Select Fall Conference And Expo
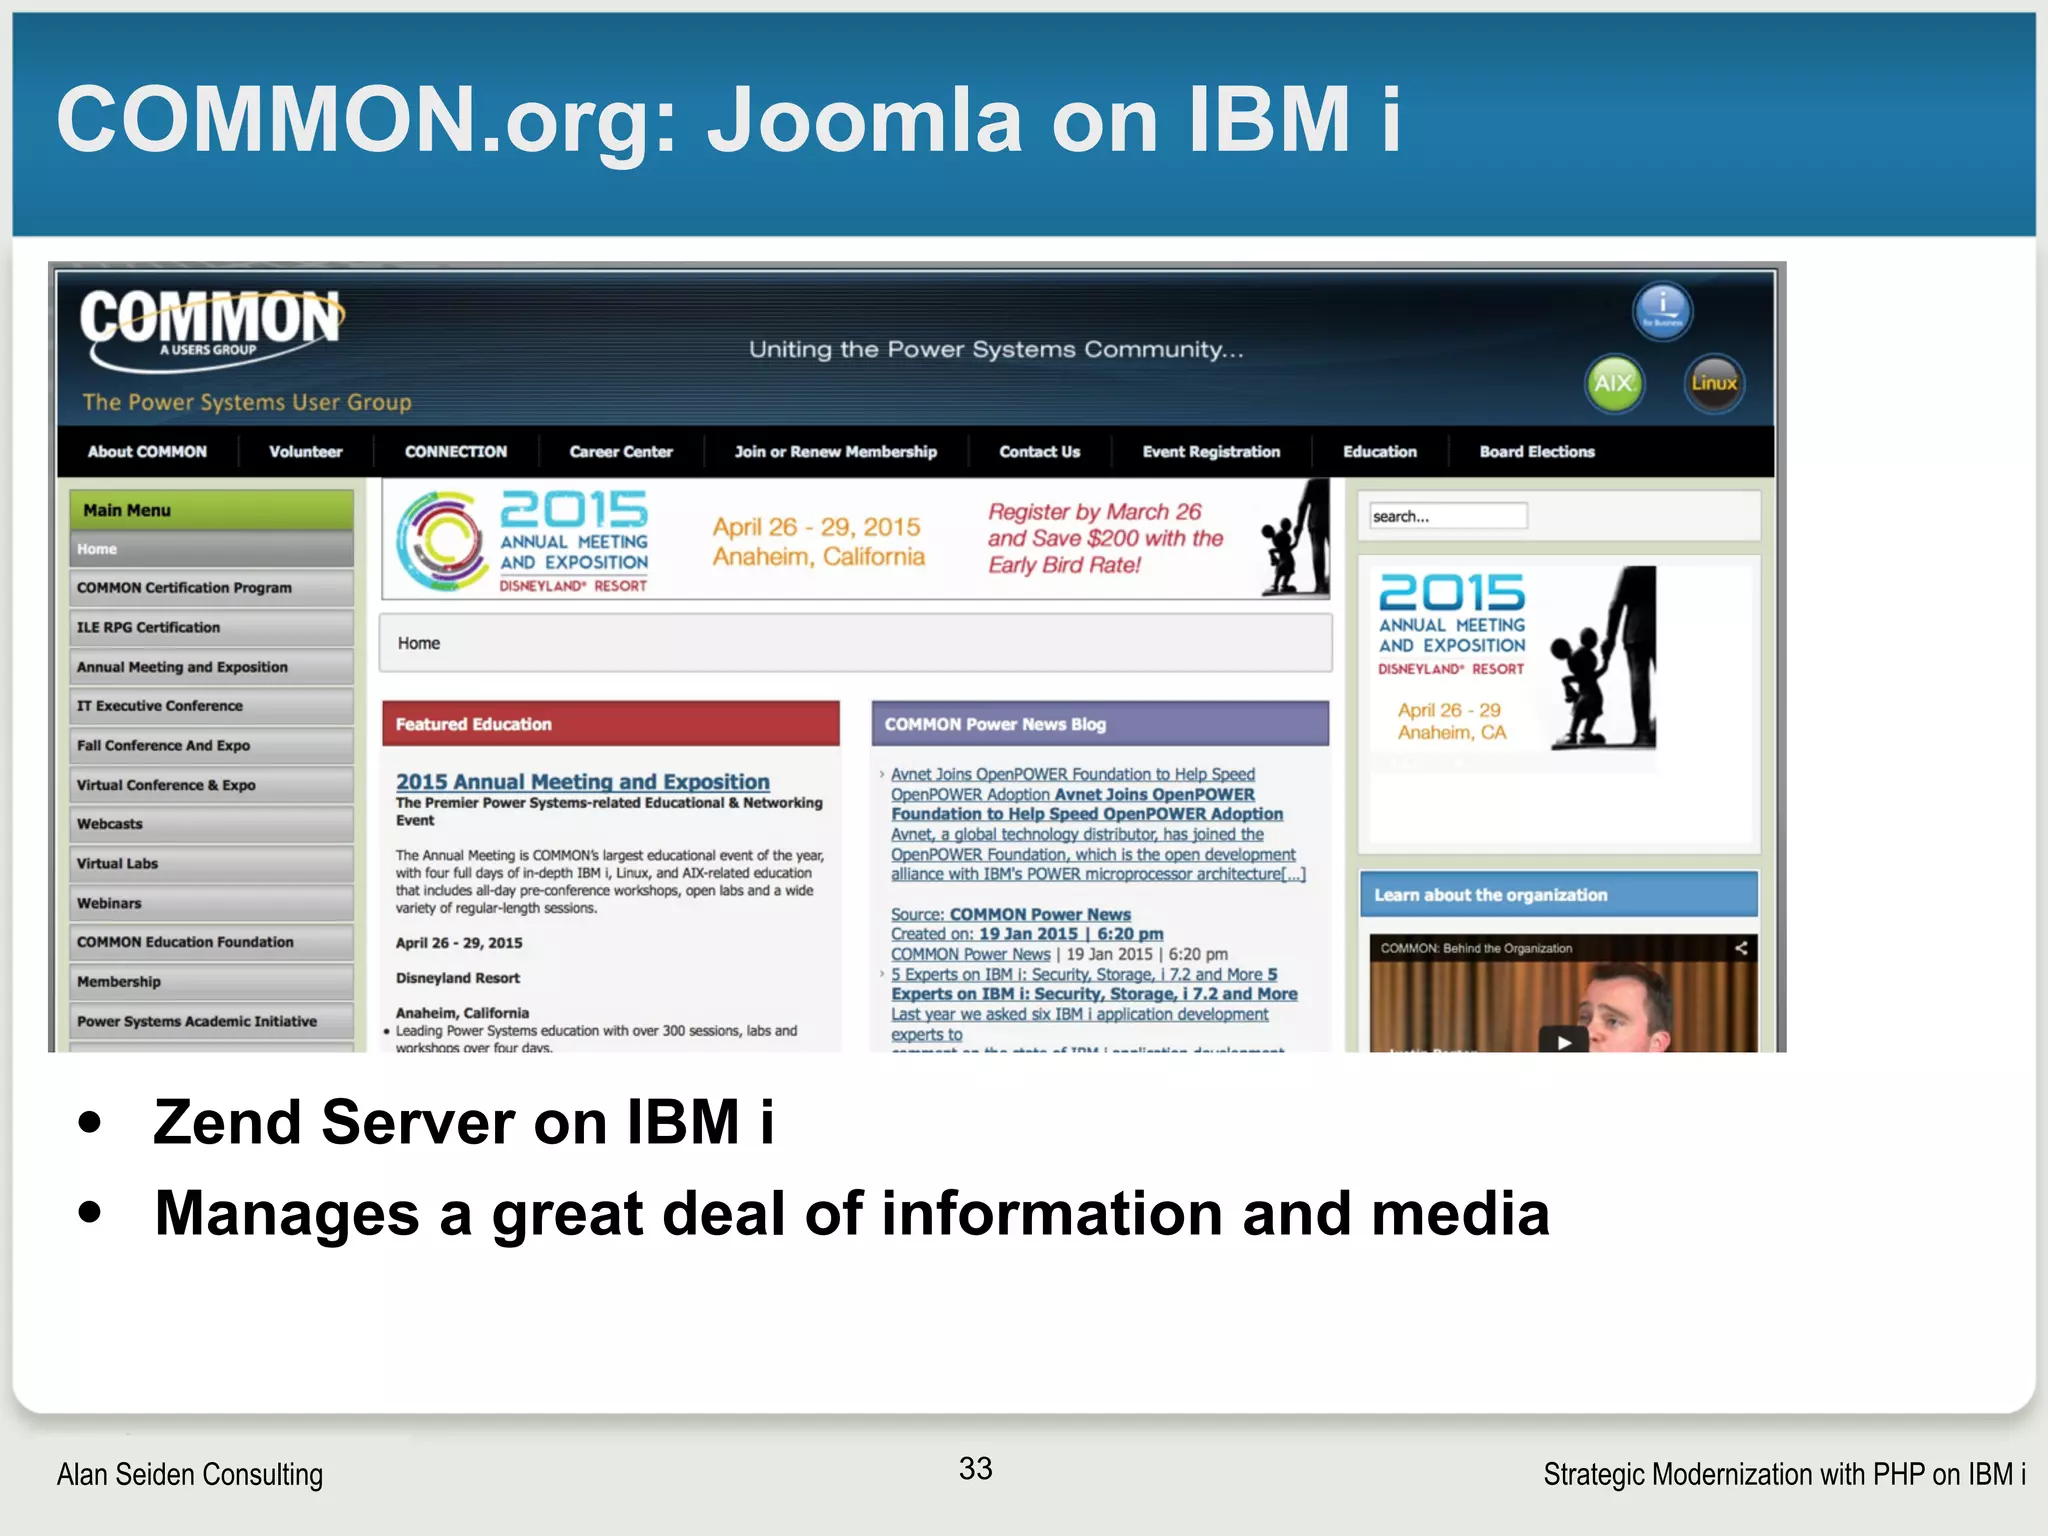 (x=211, y=746)
